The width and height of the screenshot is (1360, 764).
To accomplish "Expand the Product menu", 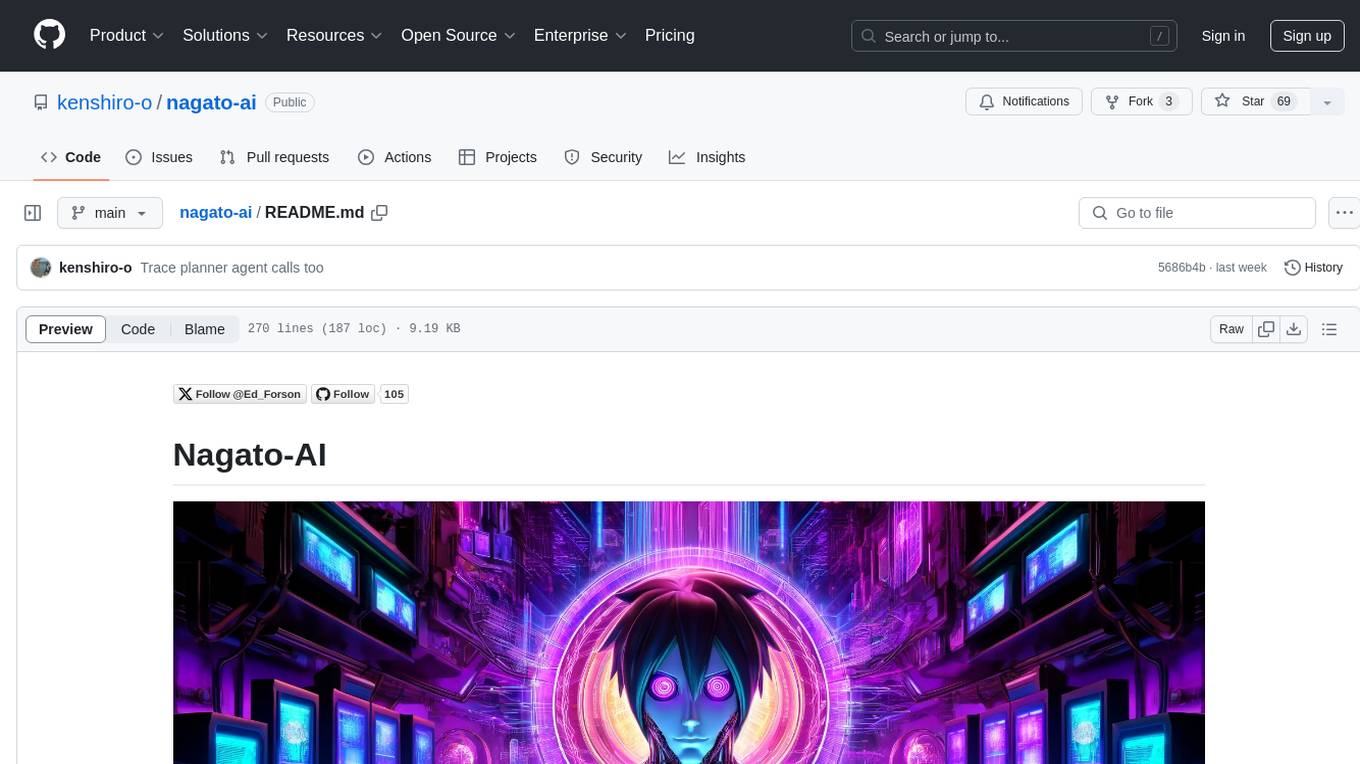I will [x=126, y=35].
